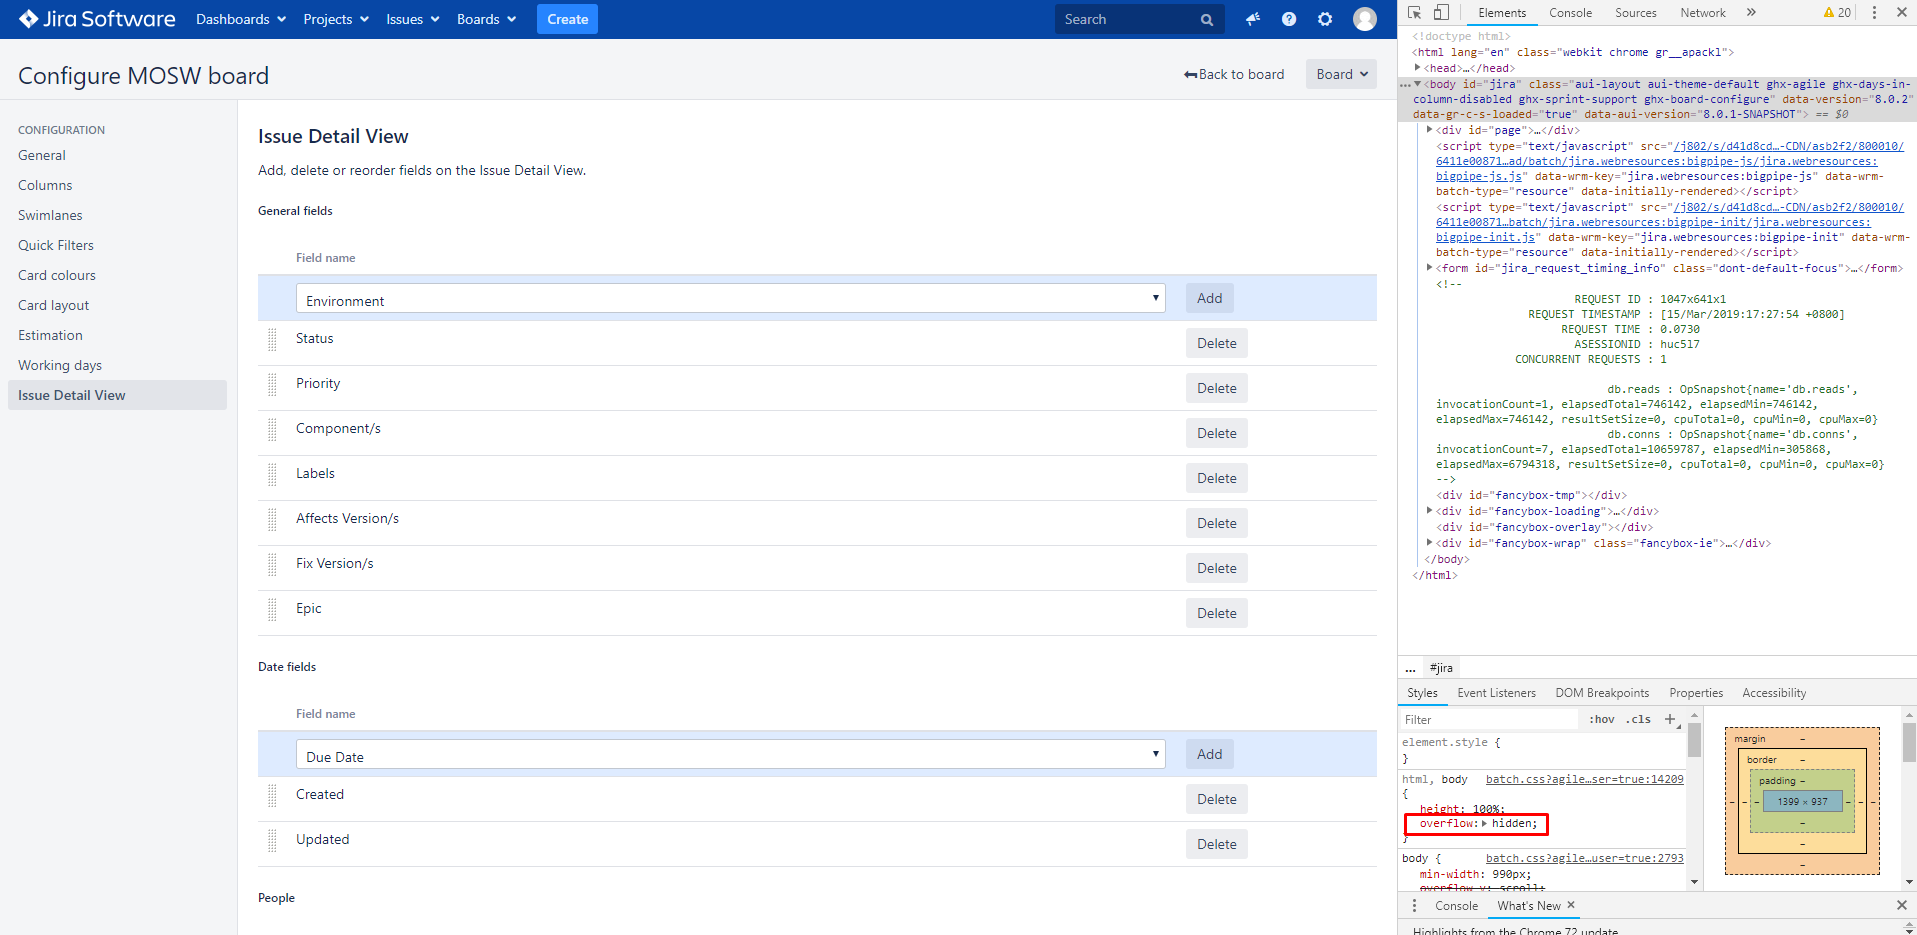
Task: Open the Card layout configuration page
Action: click(x=54, y=305)
